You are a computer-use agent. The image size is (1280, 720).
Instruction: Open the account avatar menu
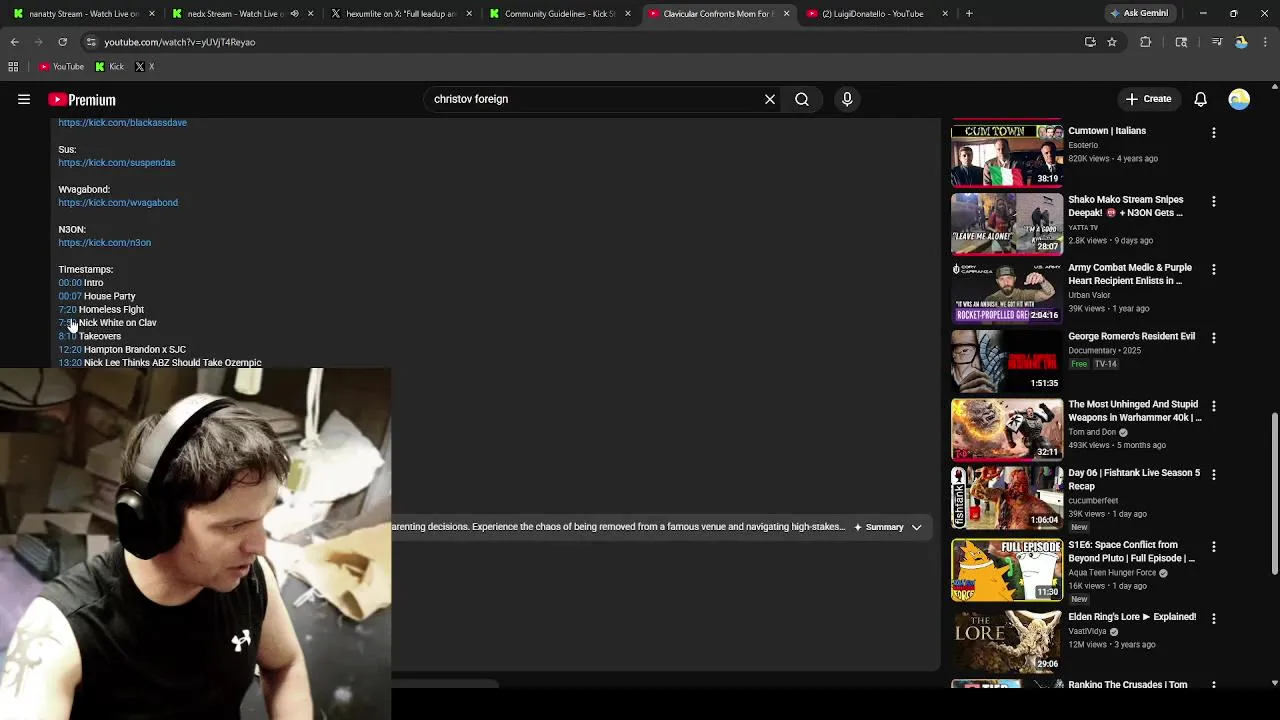pos(1239,99)
